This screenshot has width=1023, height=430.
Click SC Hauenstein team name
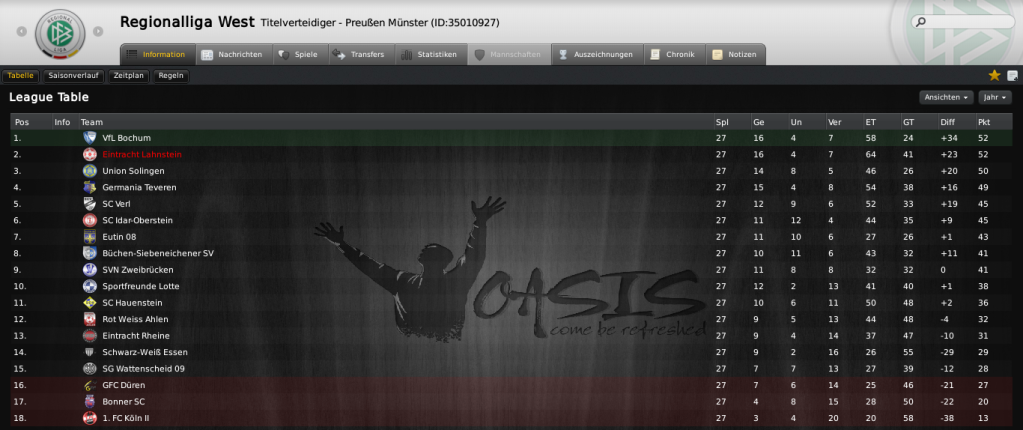pyautogui.click(x=132, y=303)
